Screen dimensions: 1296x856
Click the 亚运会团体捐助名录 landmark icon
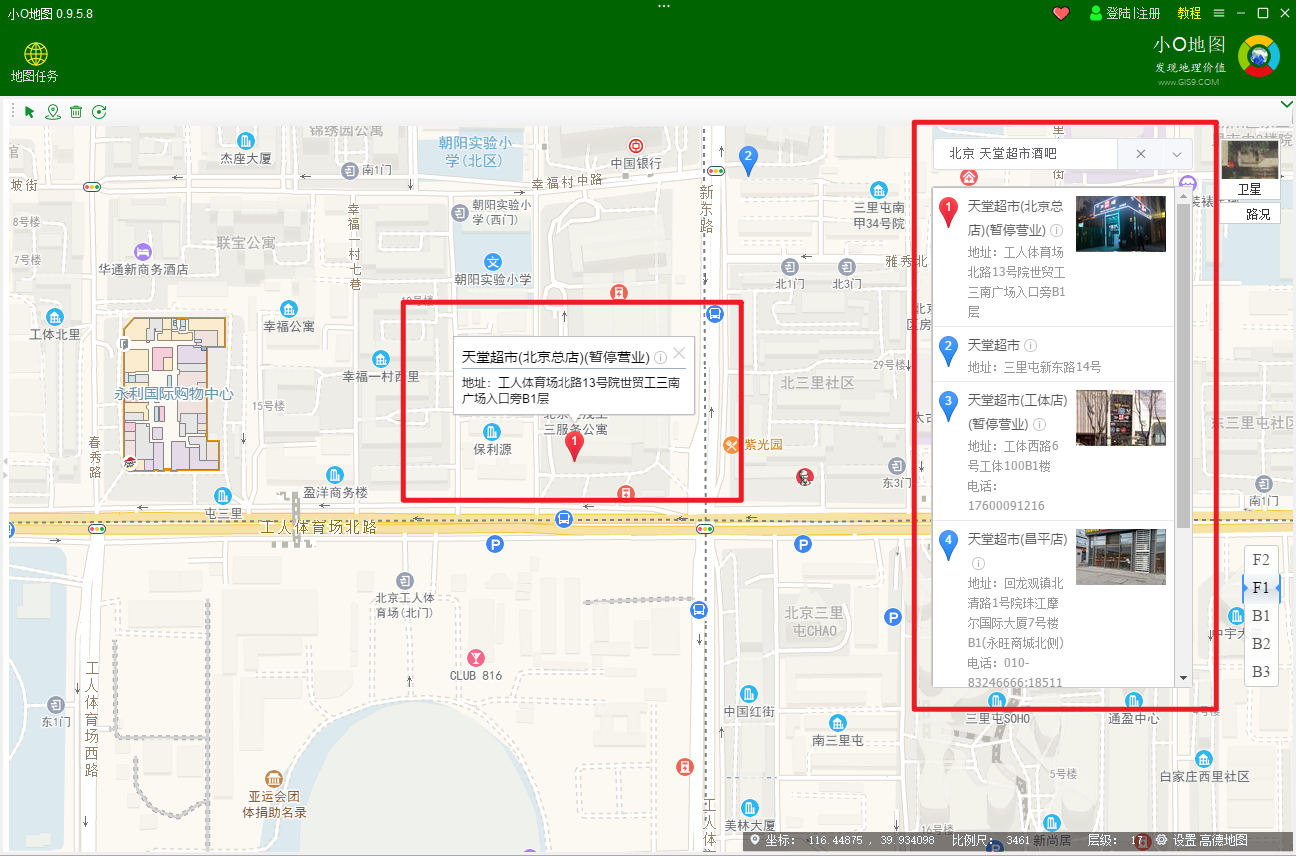[273, 778]
